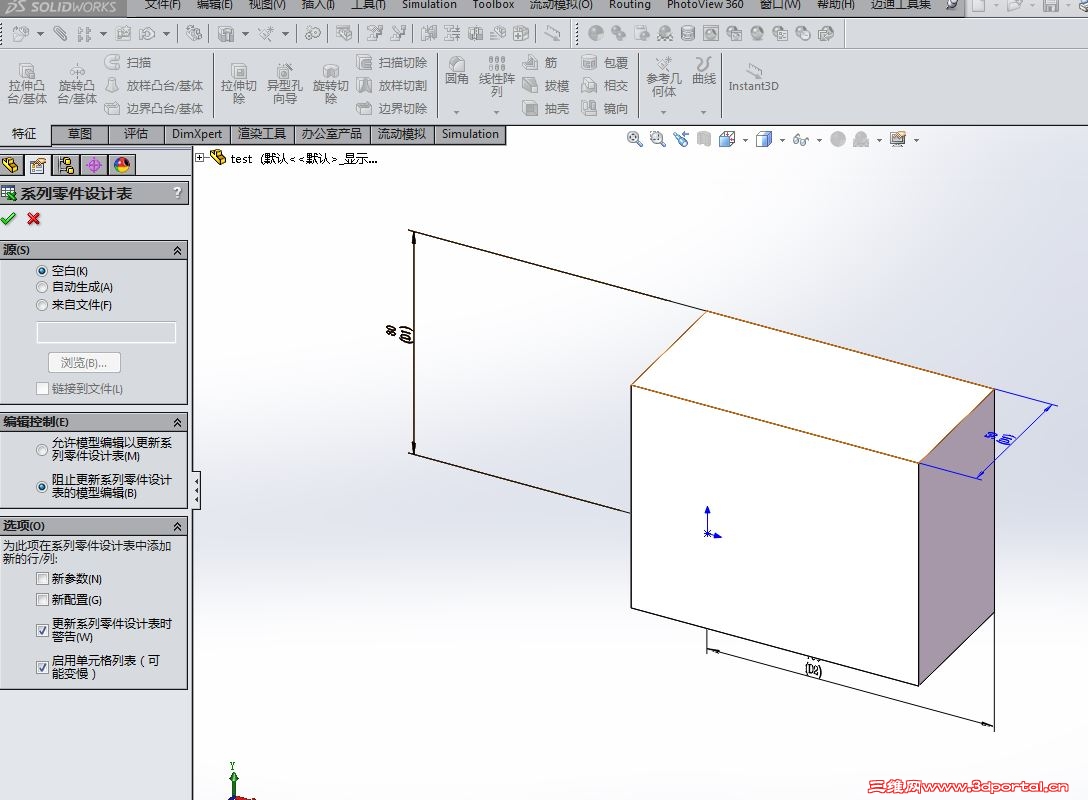Choose the Lofted Cut (放样切割) tool
The image size is (1088, 800).
pyautogui.click(x=392, y=85)
